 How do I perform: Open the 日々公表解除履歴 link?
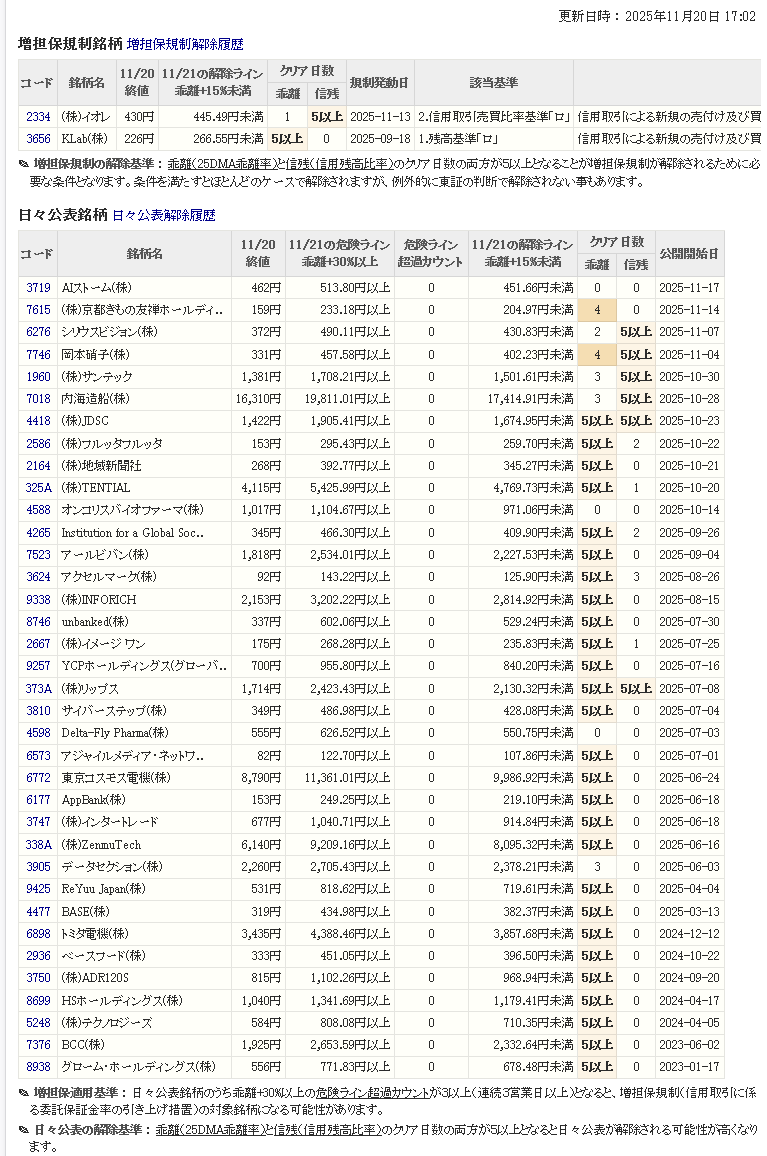[163, 215]
